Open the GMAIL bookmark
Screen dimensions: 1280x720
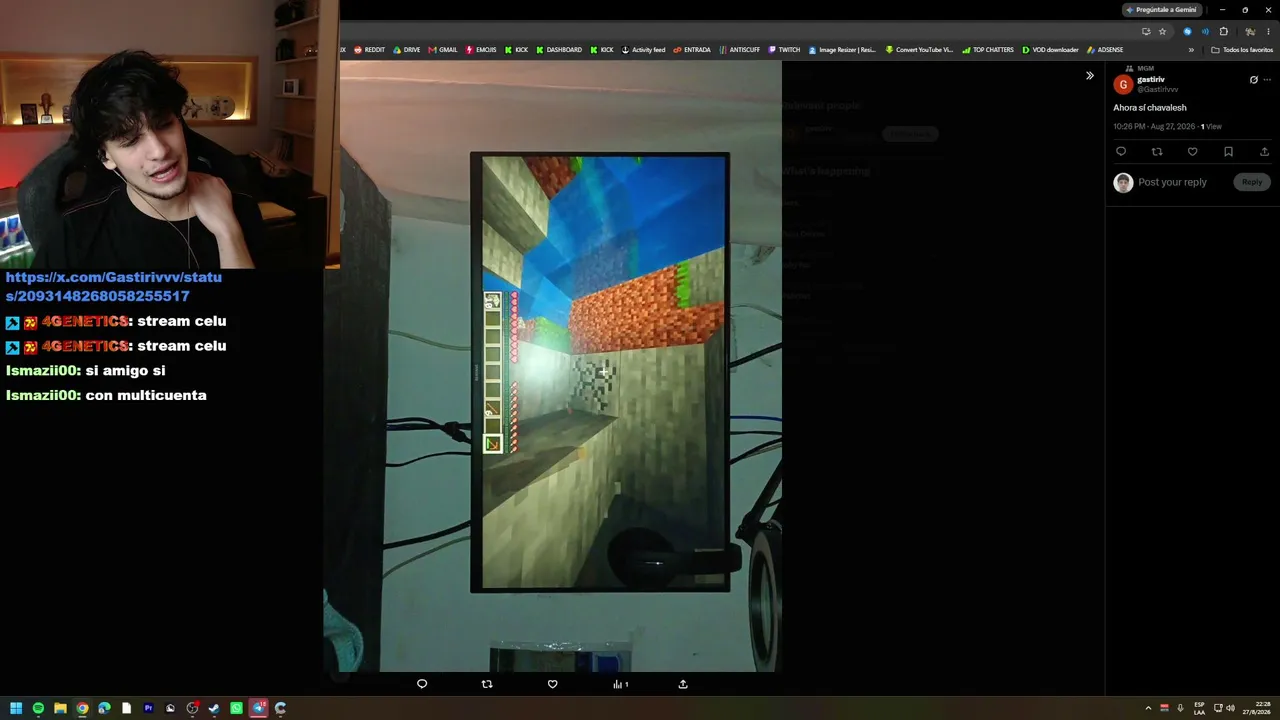point(442,50)
